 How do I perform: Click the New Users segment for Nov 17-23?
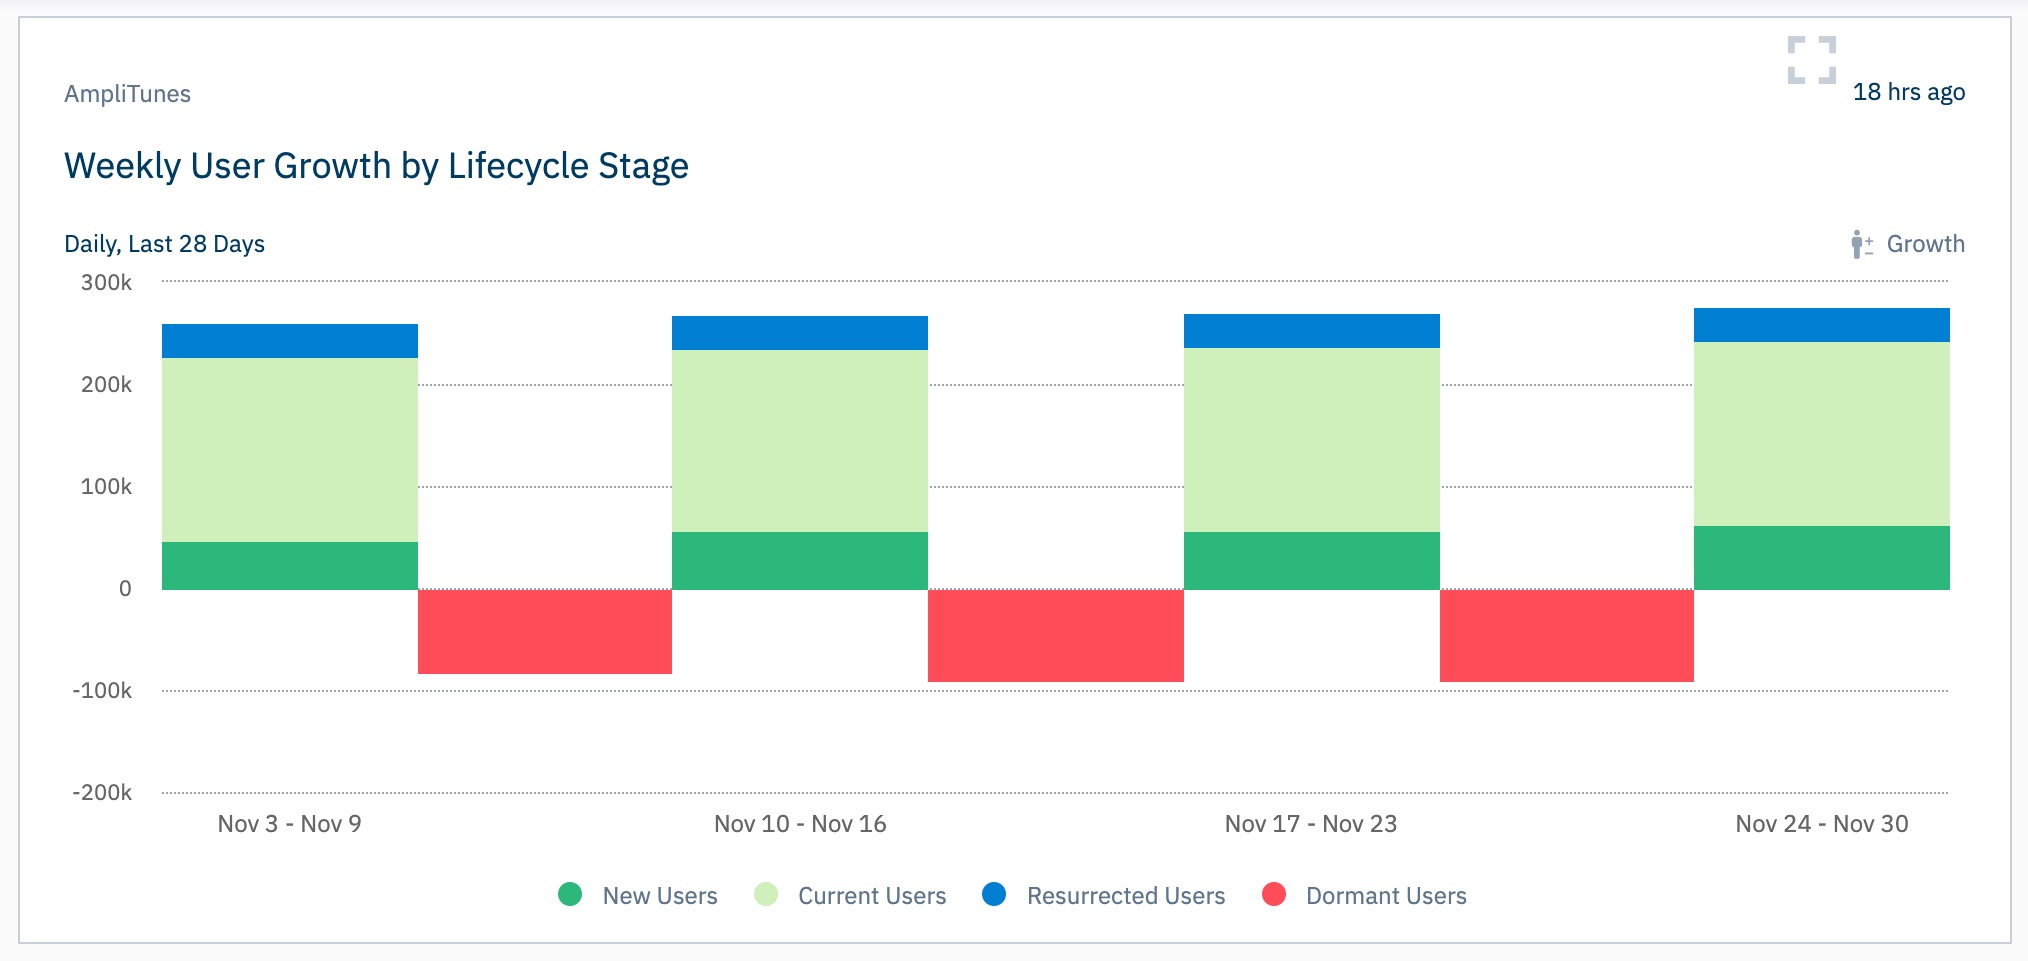[1311, 560]
